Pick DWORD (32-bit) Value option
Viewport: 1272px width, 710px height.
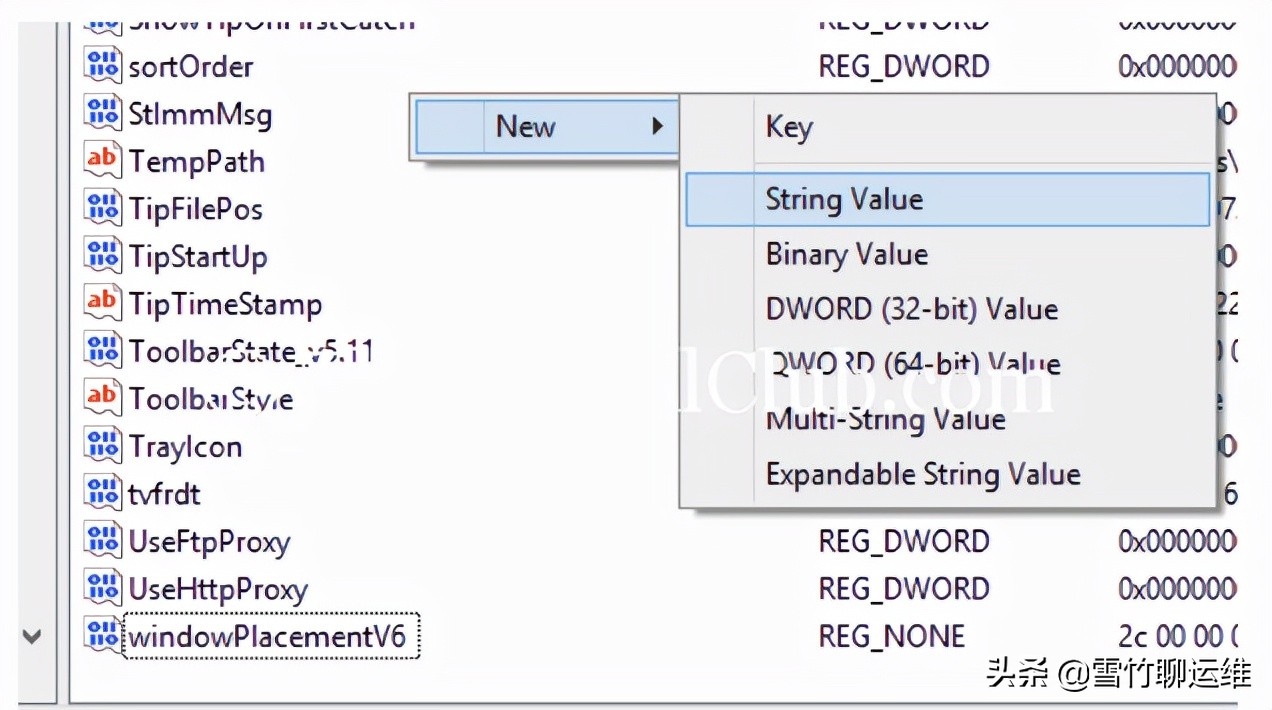[911, 309]
